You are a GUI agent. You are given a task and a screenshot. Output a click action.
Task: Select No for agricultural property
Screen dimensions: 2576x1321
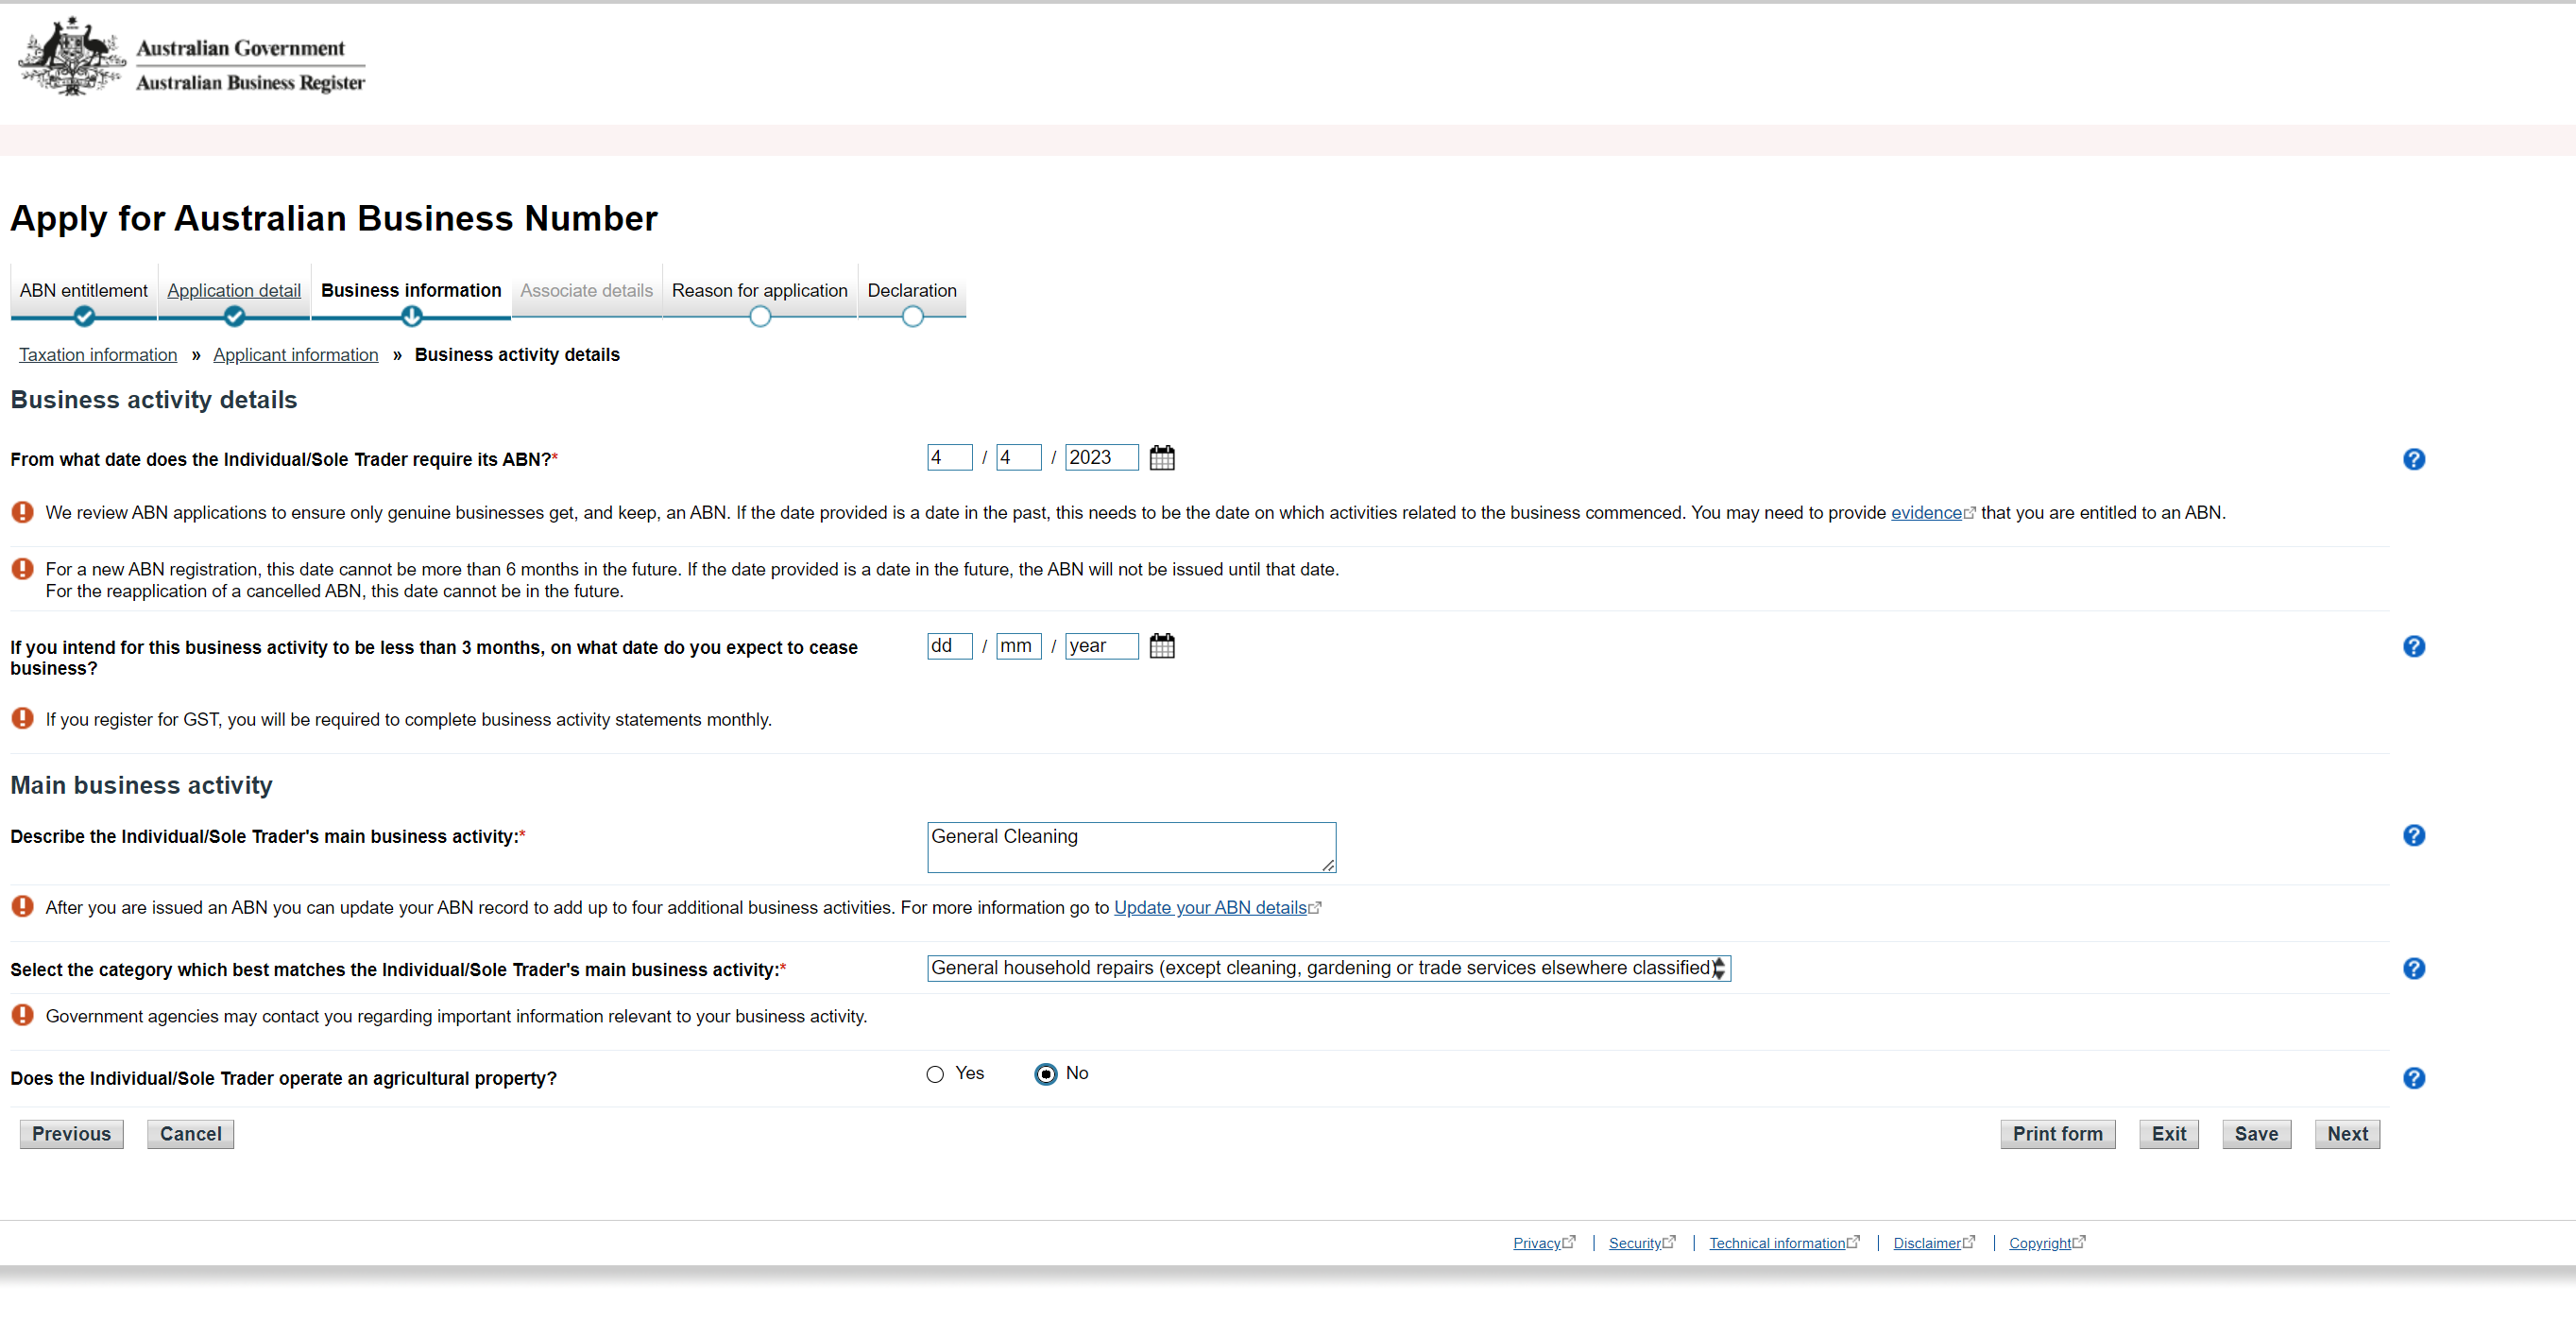[1045, 1074]
